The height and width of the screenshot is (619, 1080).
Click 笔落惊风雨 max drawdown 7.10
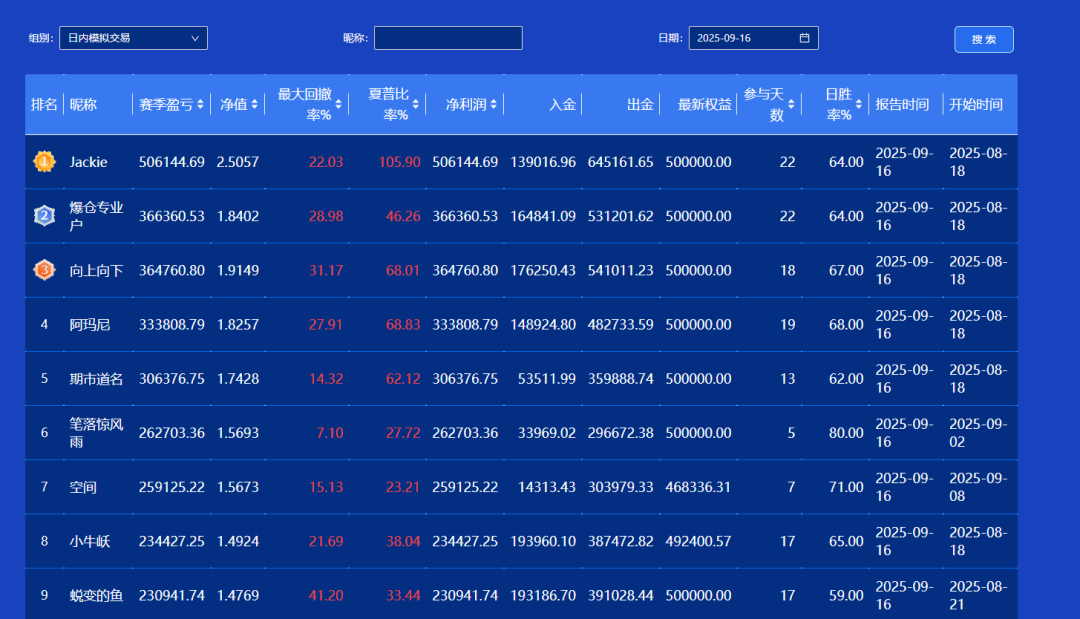coord(330,433)
